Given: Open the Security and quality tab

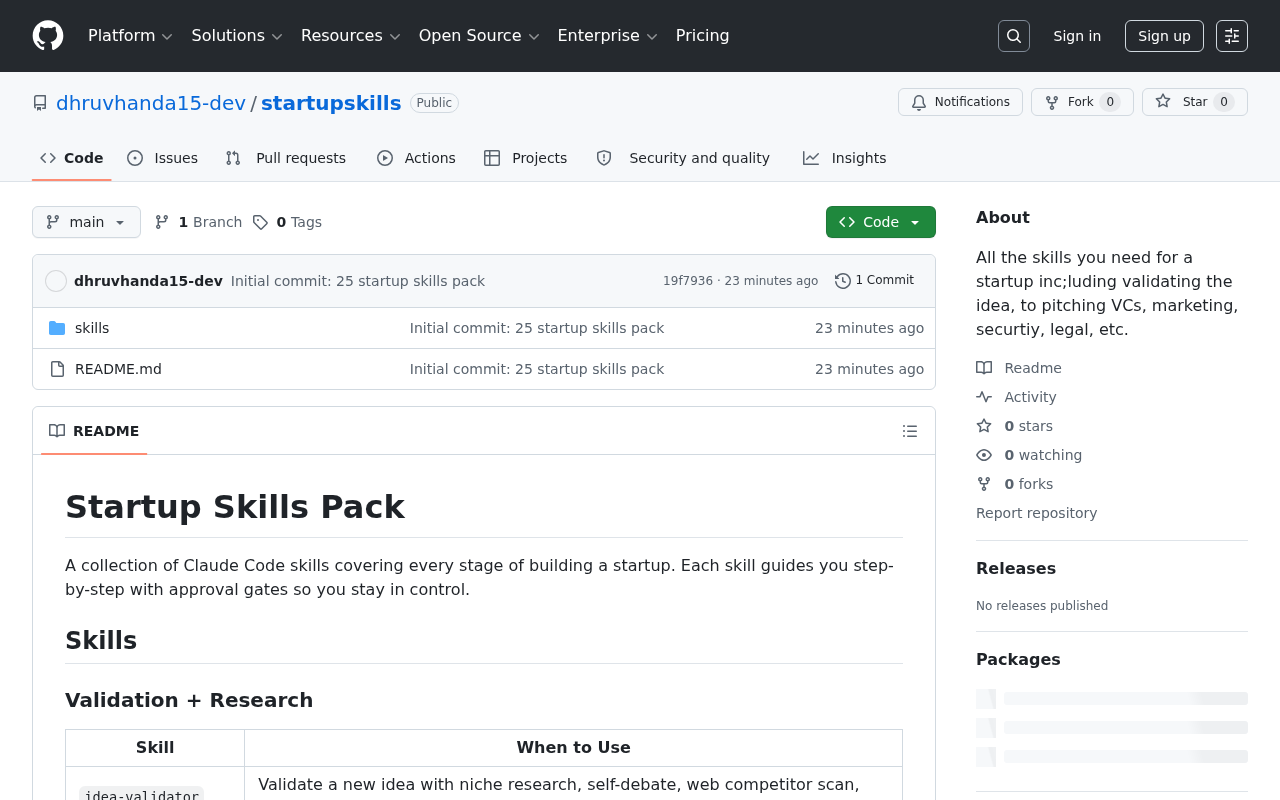Looking at the screenshot, I should tap(684, 158).
